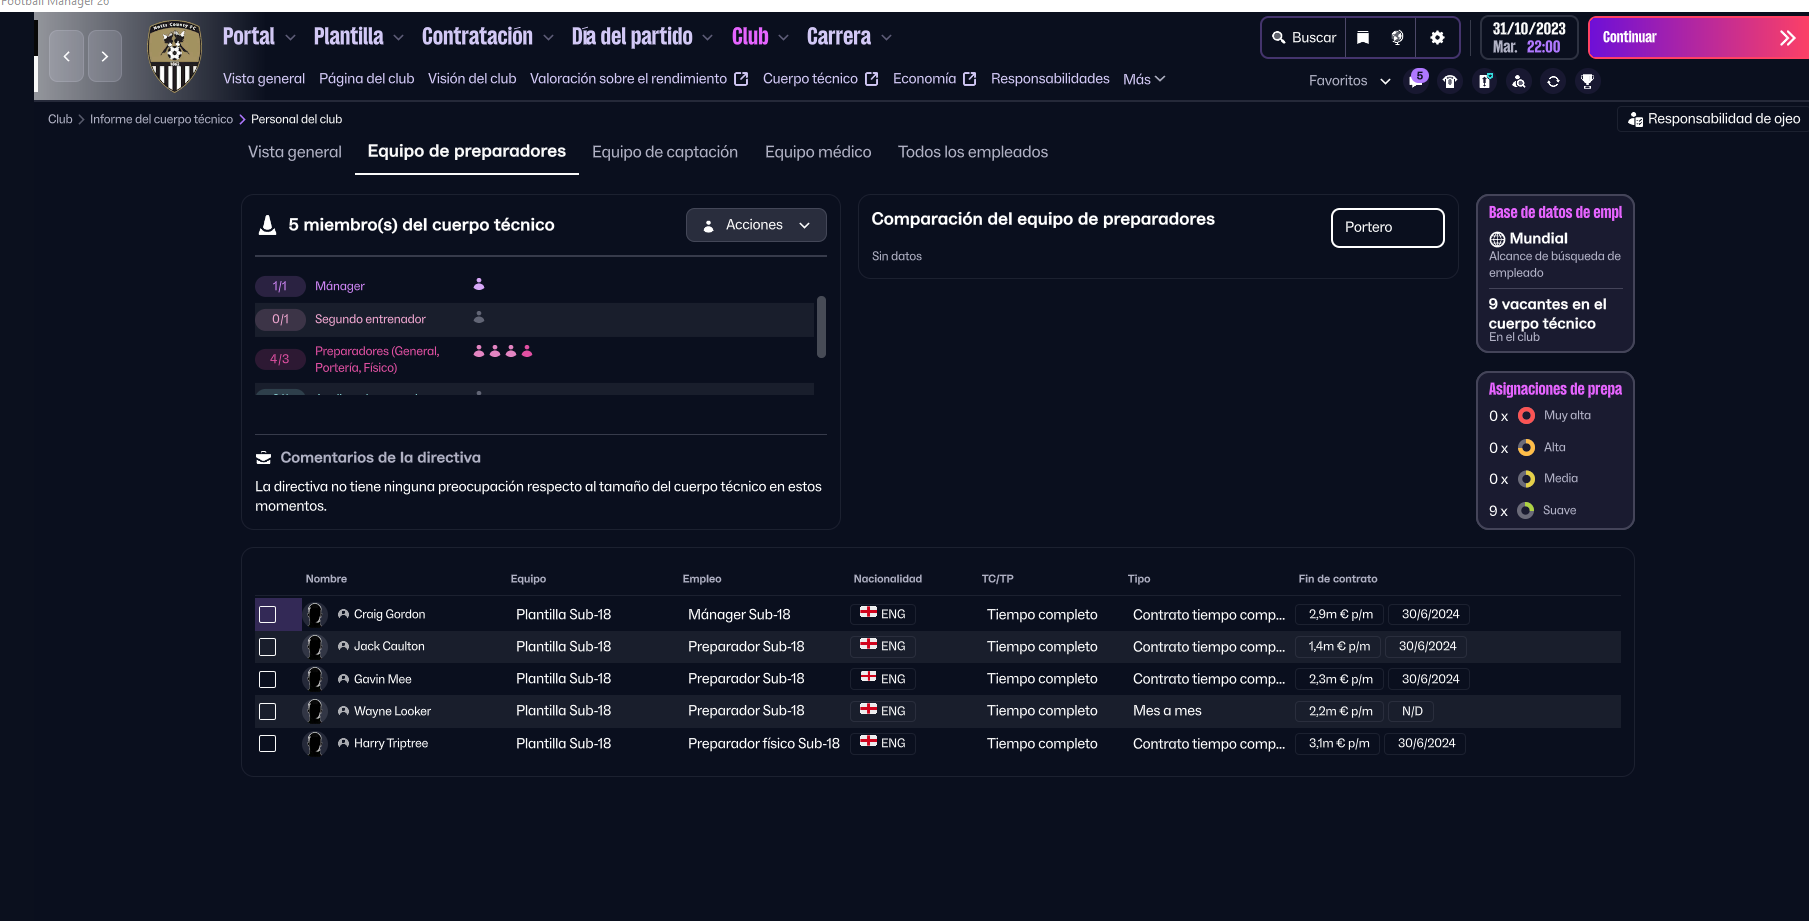Click the cone icon beside staff member count
Screen dimensions: 1809x921
[x=267, y=225]
